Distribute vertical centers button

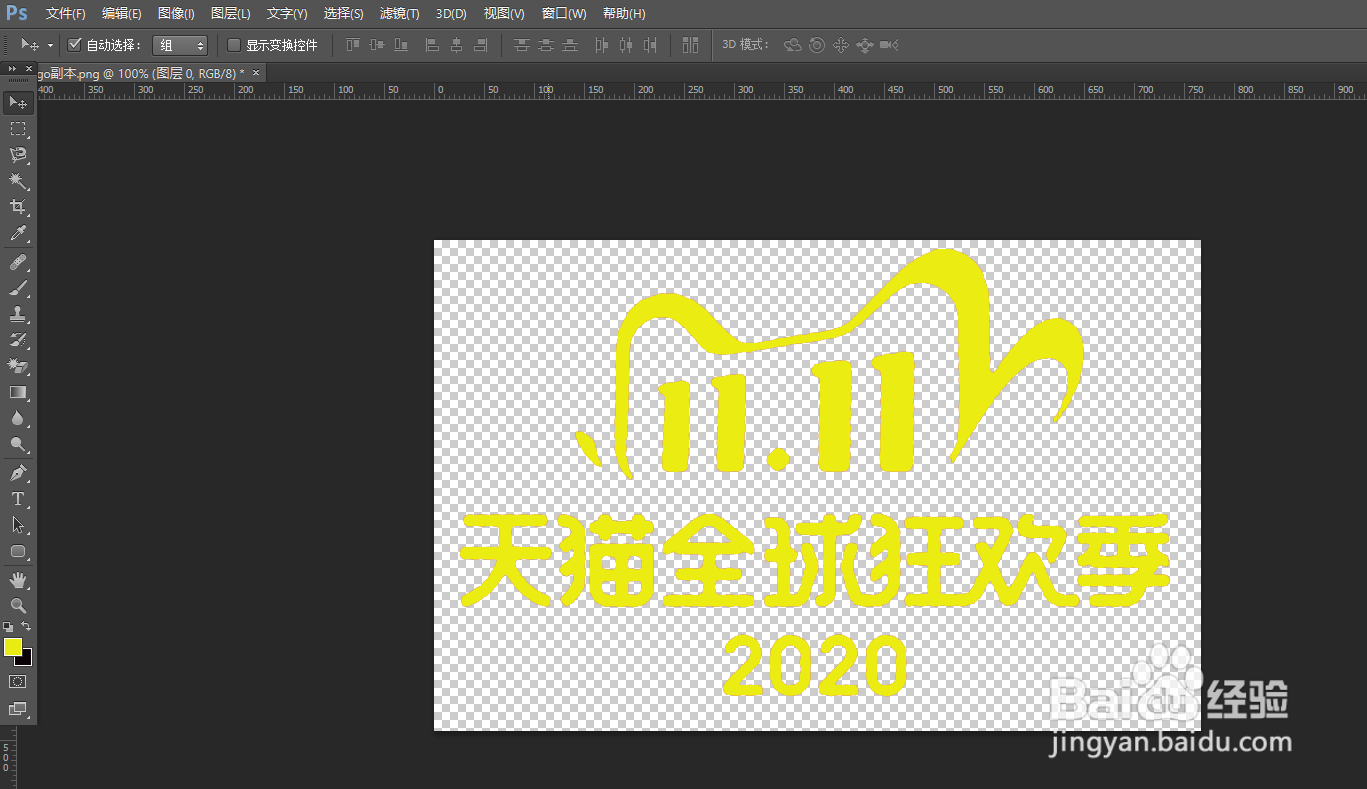[545, 45]
